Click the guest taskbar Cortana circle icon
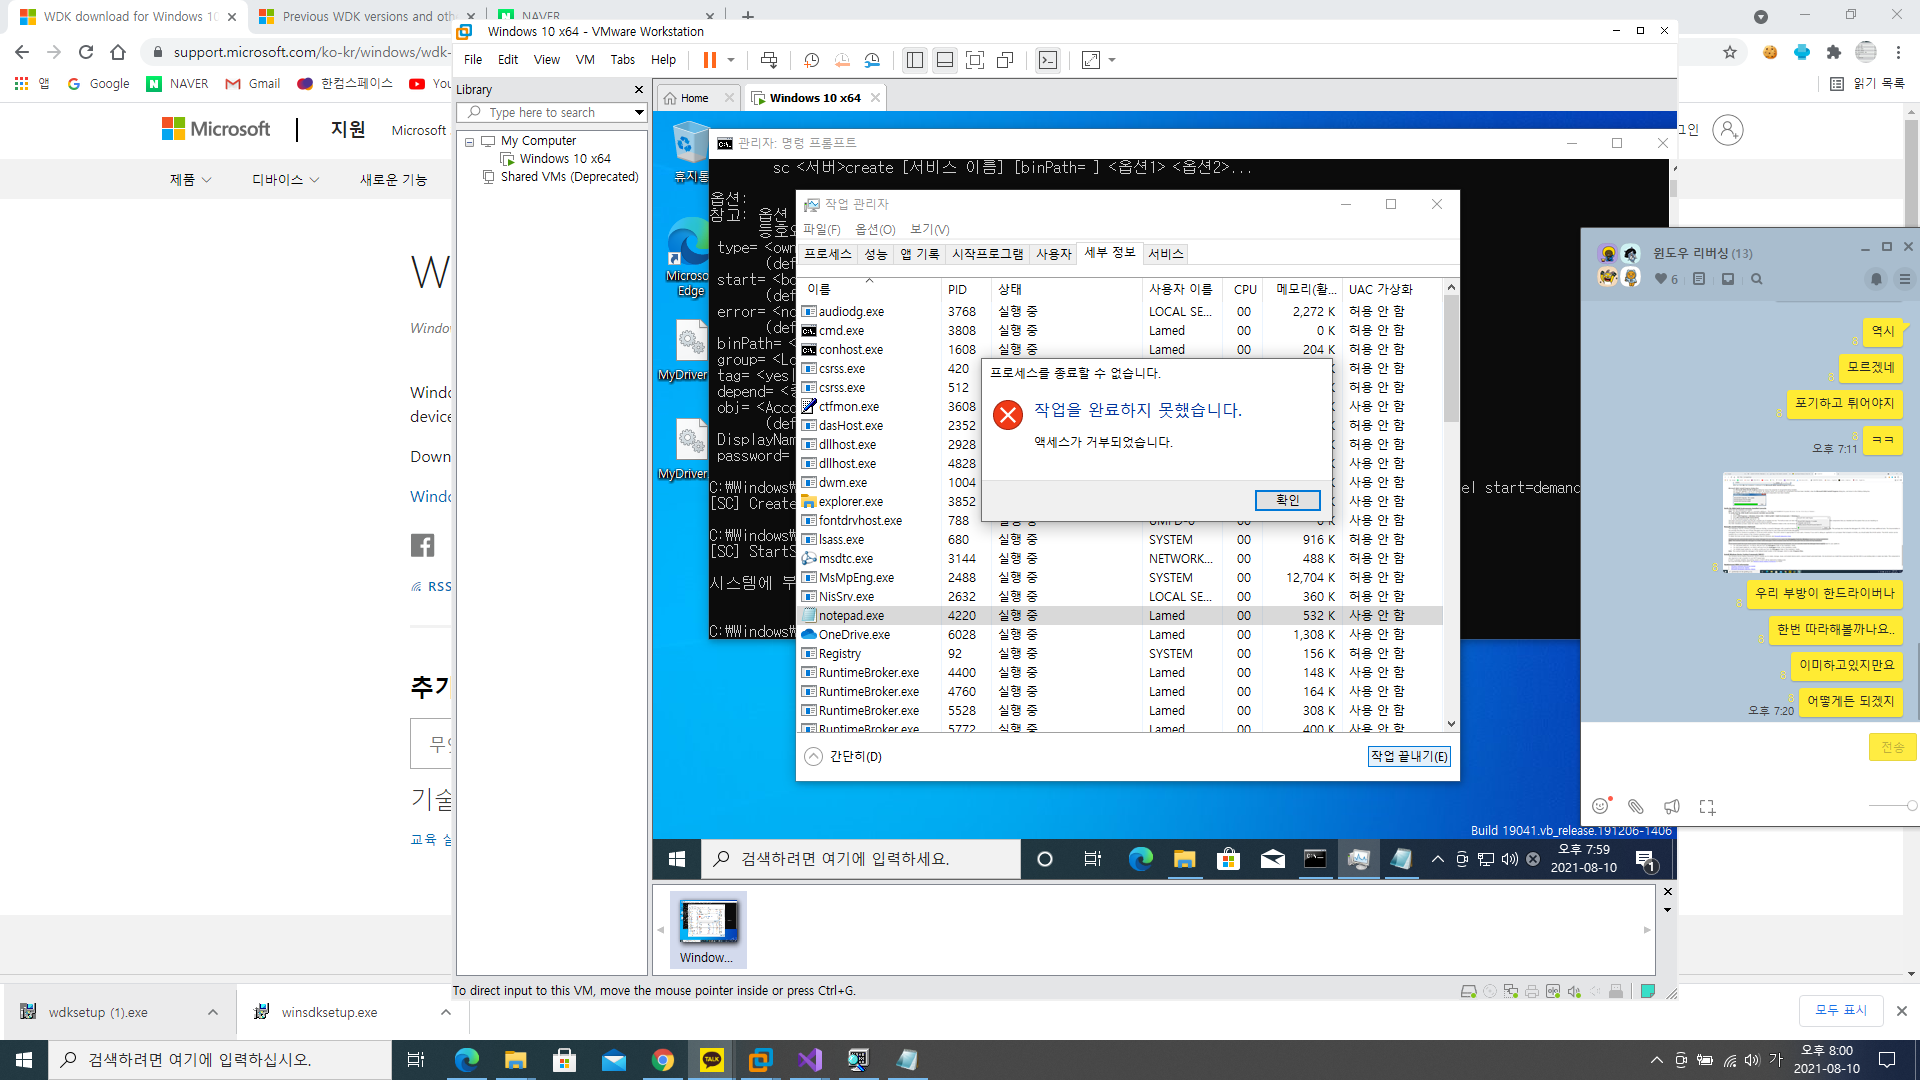1920x1080 pixels. click(x=1045, y=859)
